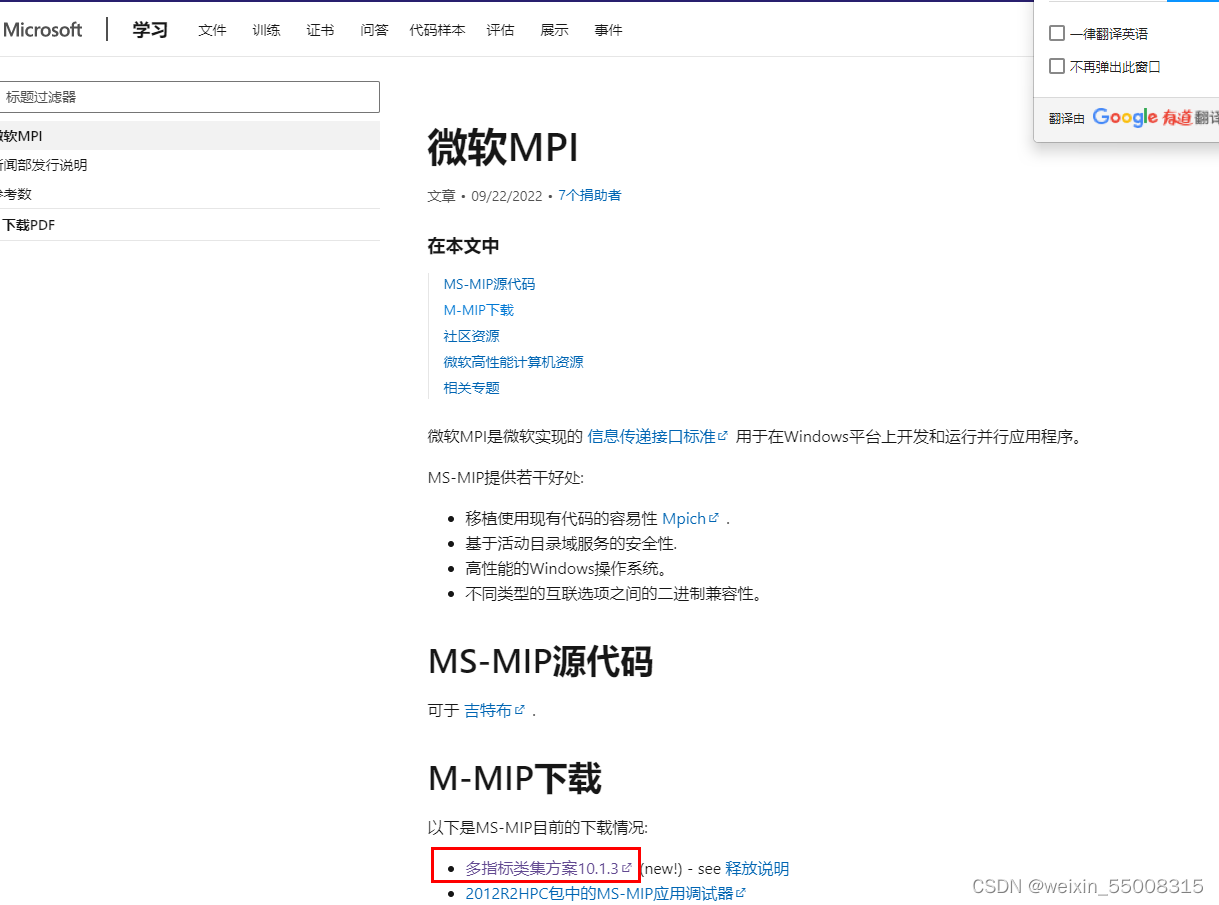This screenshot has width=1219, height=905.
Task: Enable the 一律翻译英语 checkbox
Action: [x=1057, y=33]
